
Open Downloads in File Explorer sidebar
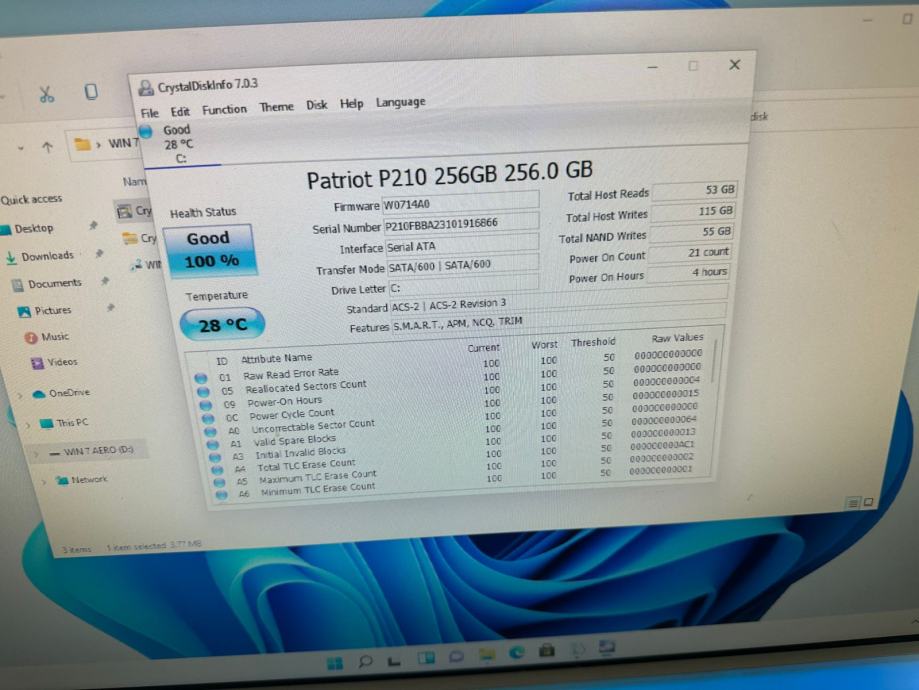(x=47, y=256)
